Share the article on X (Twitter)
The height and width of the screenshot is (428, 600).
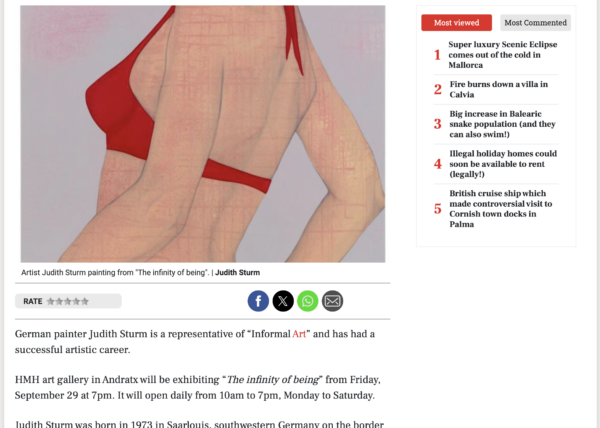point(283,301)
